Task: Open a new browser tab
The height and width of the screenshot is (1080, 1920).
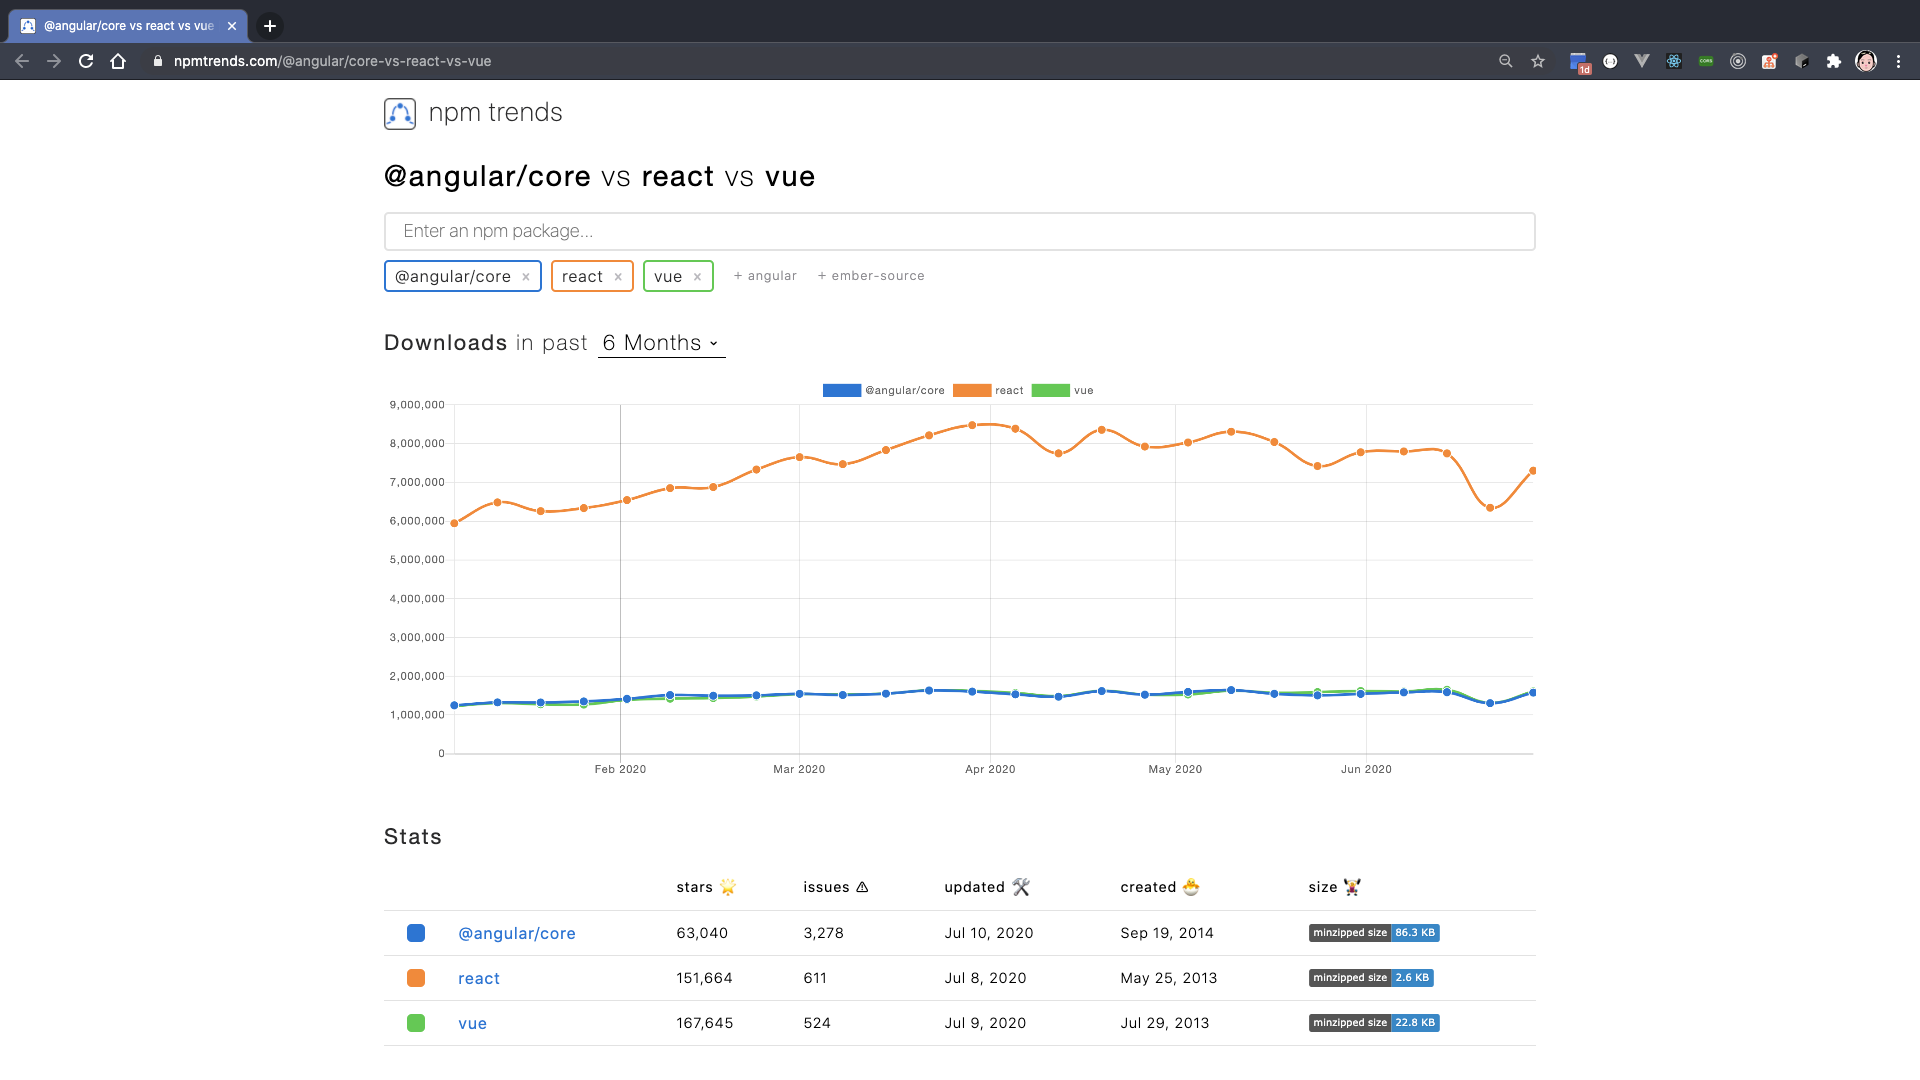Action: point(270,26)
